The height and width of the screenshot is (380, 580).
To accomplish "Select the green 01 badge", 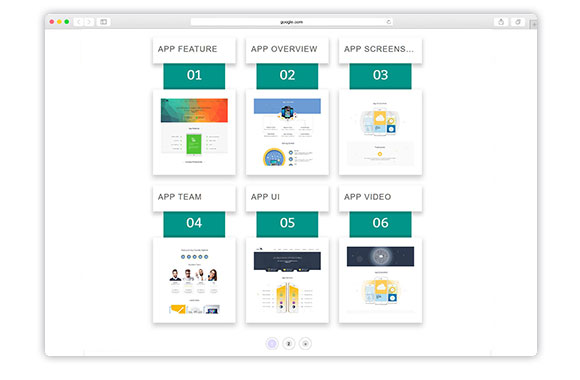I will (194, 76).
